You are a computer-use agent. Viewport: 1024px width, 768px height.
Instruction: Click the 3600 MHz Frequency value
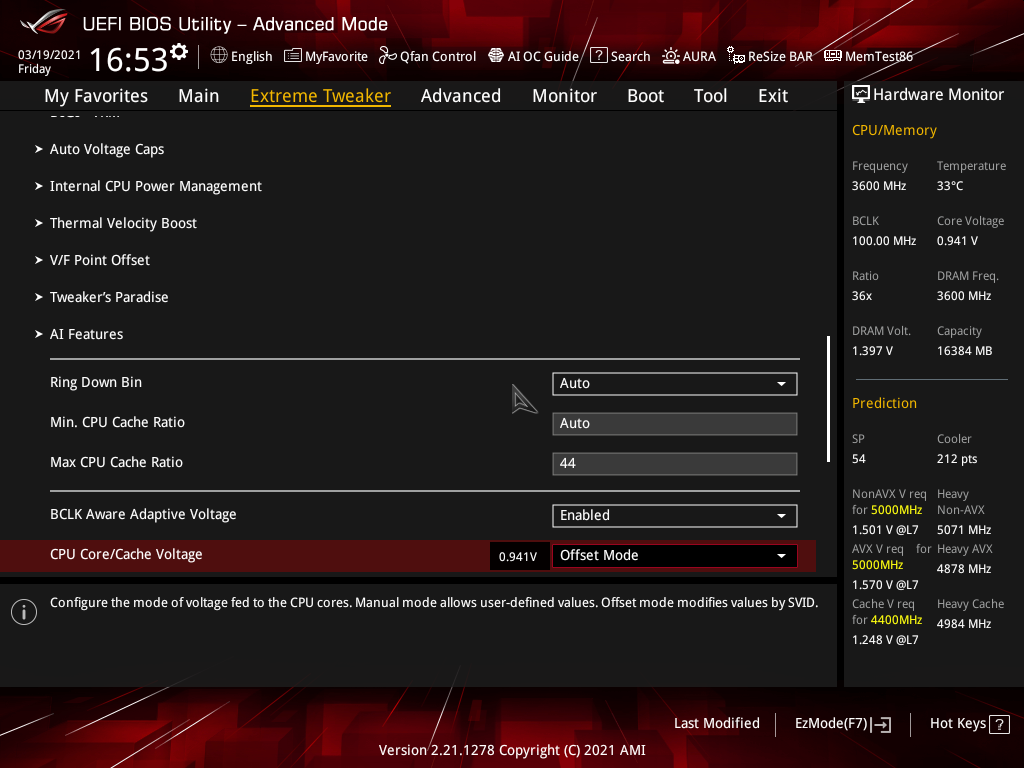click(878, 186)
